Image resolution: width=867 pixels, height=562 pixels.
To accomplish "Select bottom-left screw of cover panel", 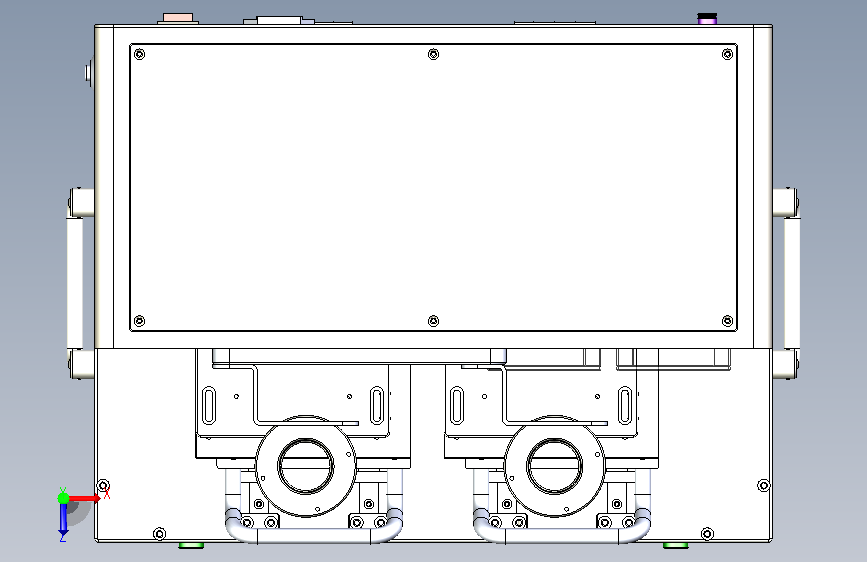I will [140, 321].
